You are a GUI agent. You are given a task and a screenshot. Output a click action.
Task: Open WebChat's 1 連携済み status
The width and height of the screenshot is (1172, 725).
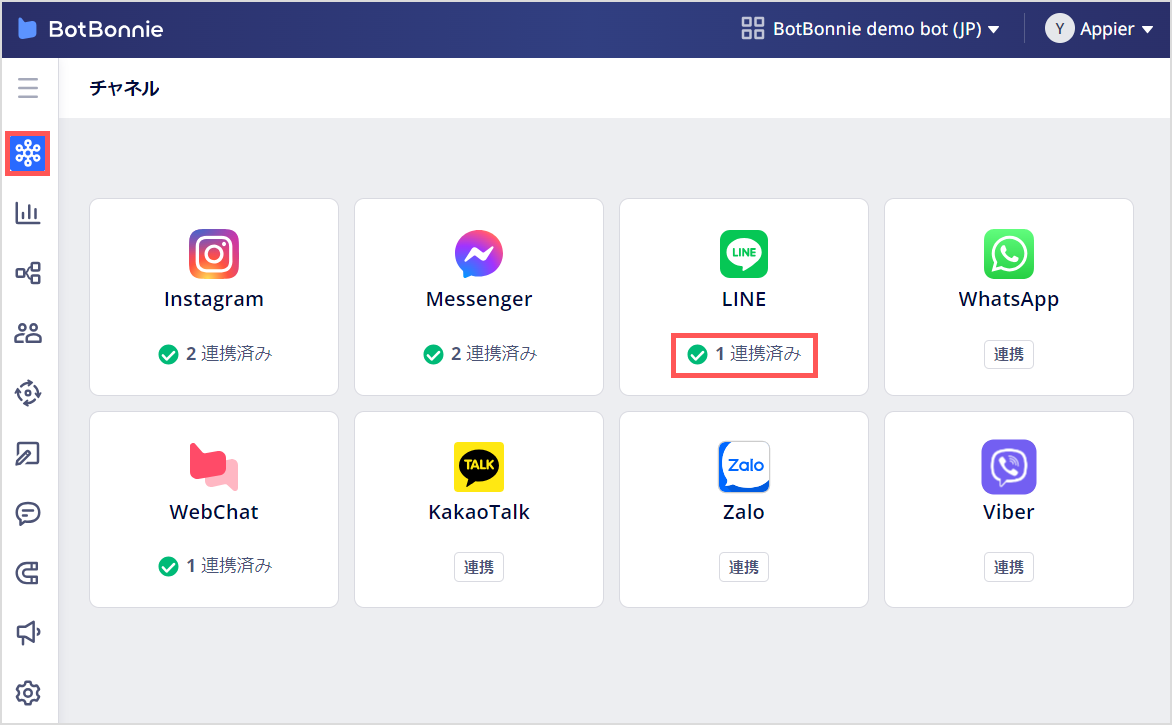pyautogui.click(x=215, y=566)
